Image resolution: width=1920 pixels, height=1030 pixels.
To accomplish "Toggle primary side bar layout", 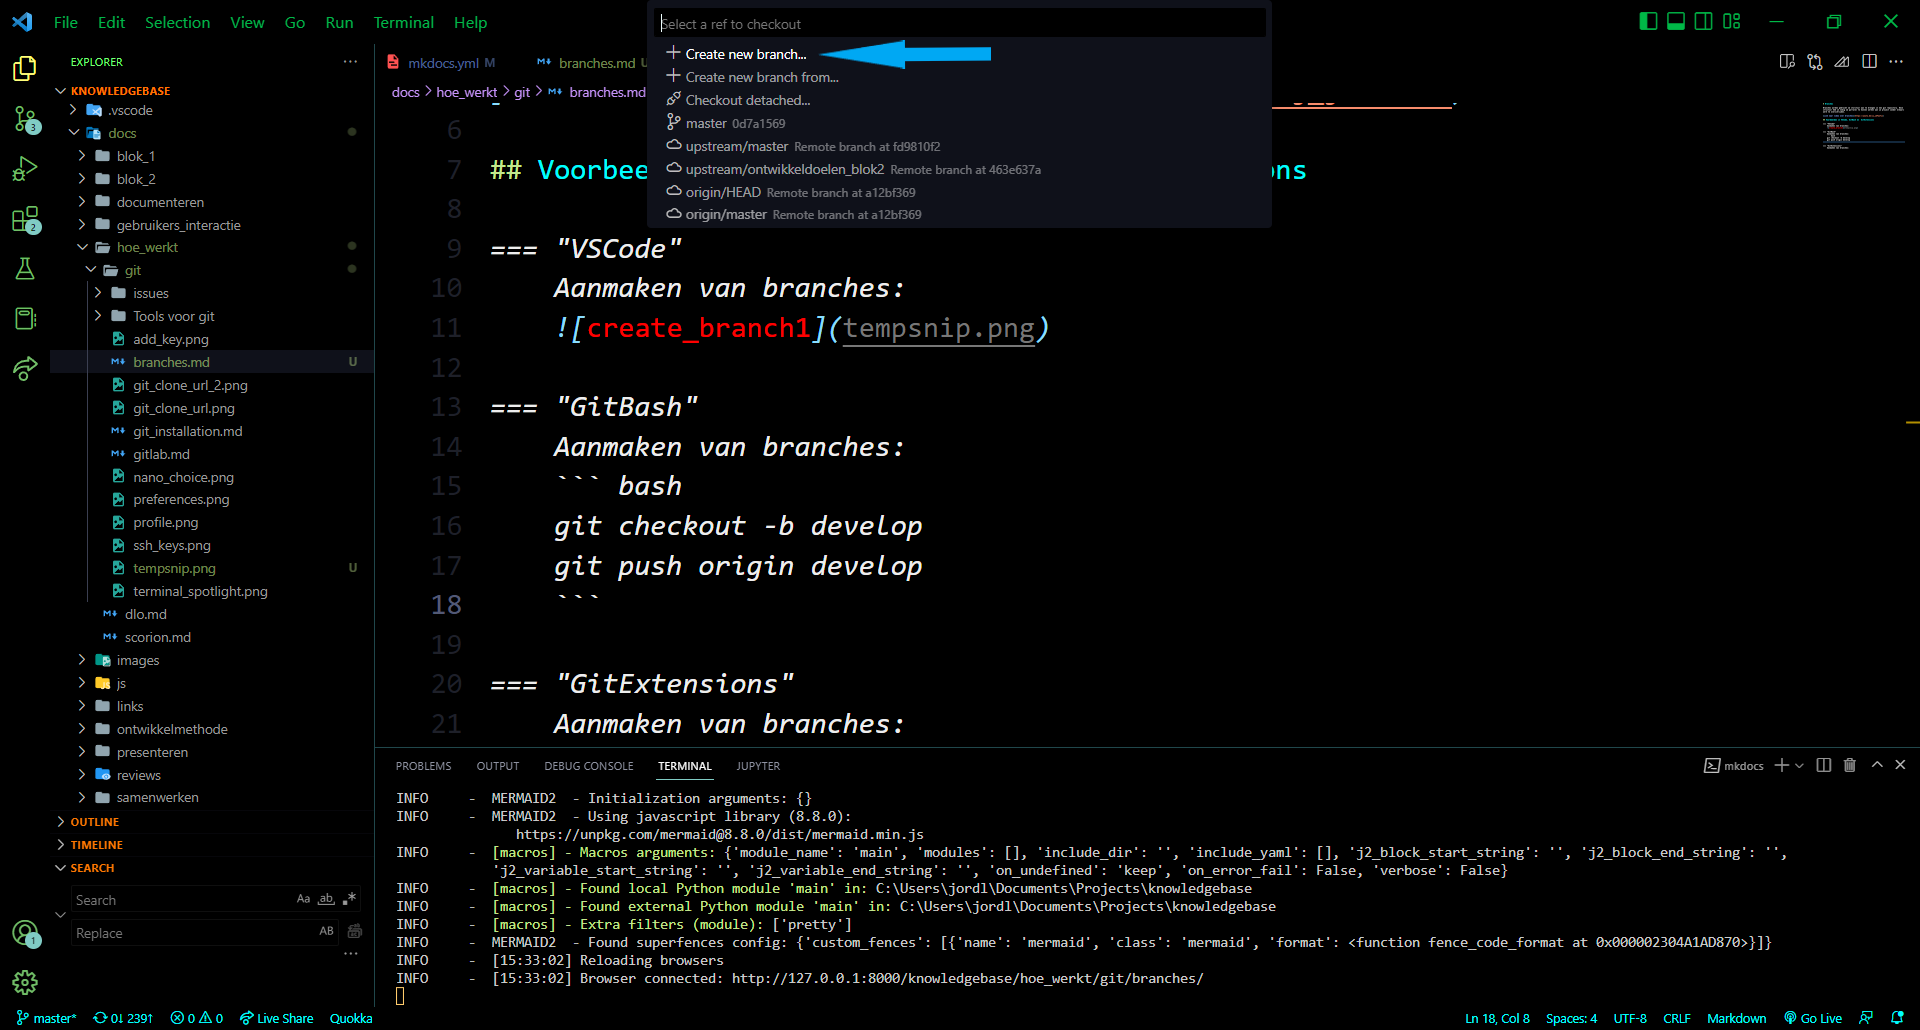I will click(x=1649, y=21).
